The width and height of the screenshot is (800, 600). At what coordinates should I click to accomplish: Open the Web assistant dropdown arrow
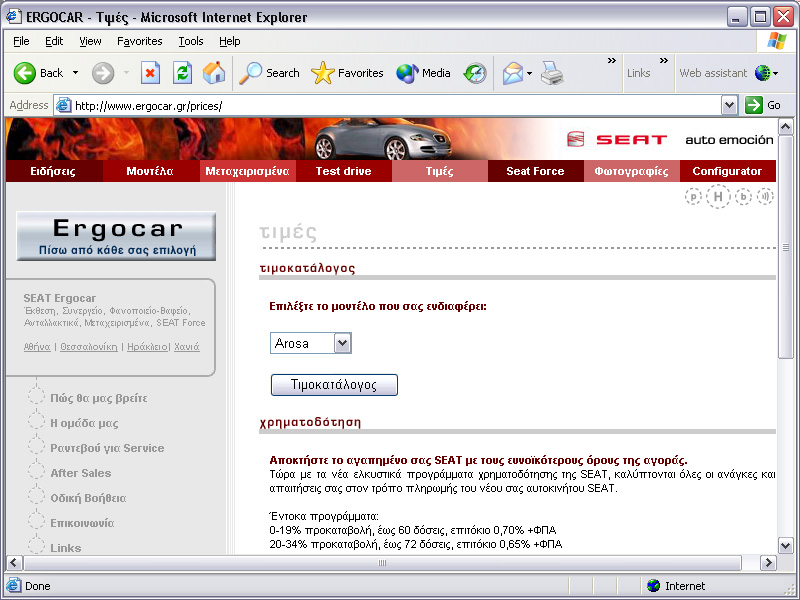coord(776,73)
